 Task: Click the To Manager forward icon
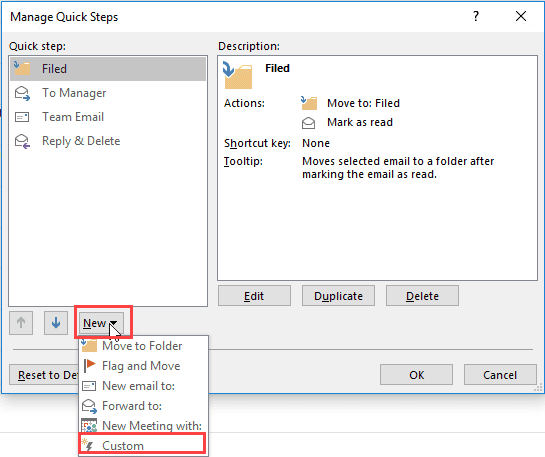(x=22, y=93)
